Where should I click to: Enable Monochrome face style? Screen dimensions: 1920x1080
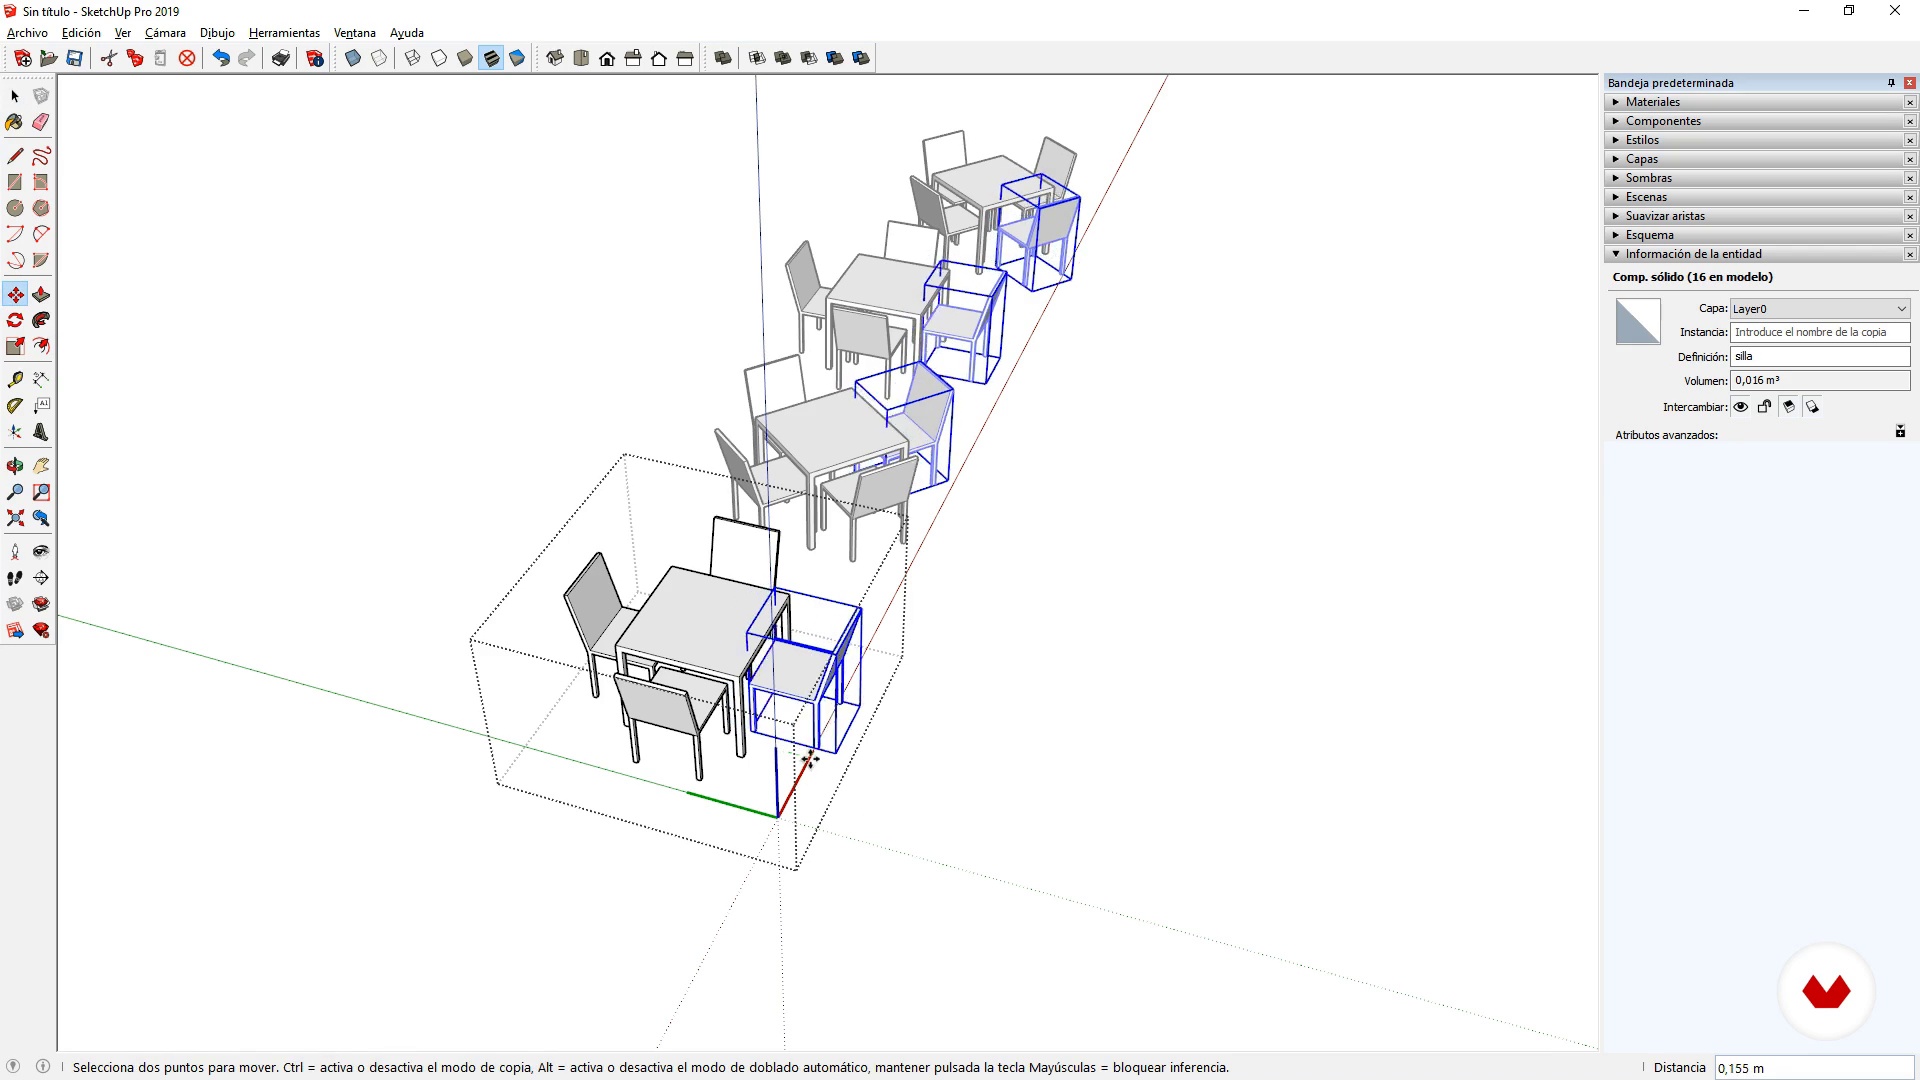click(517, 58)
